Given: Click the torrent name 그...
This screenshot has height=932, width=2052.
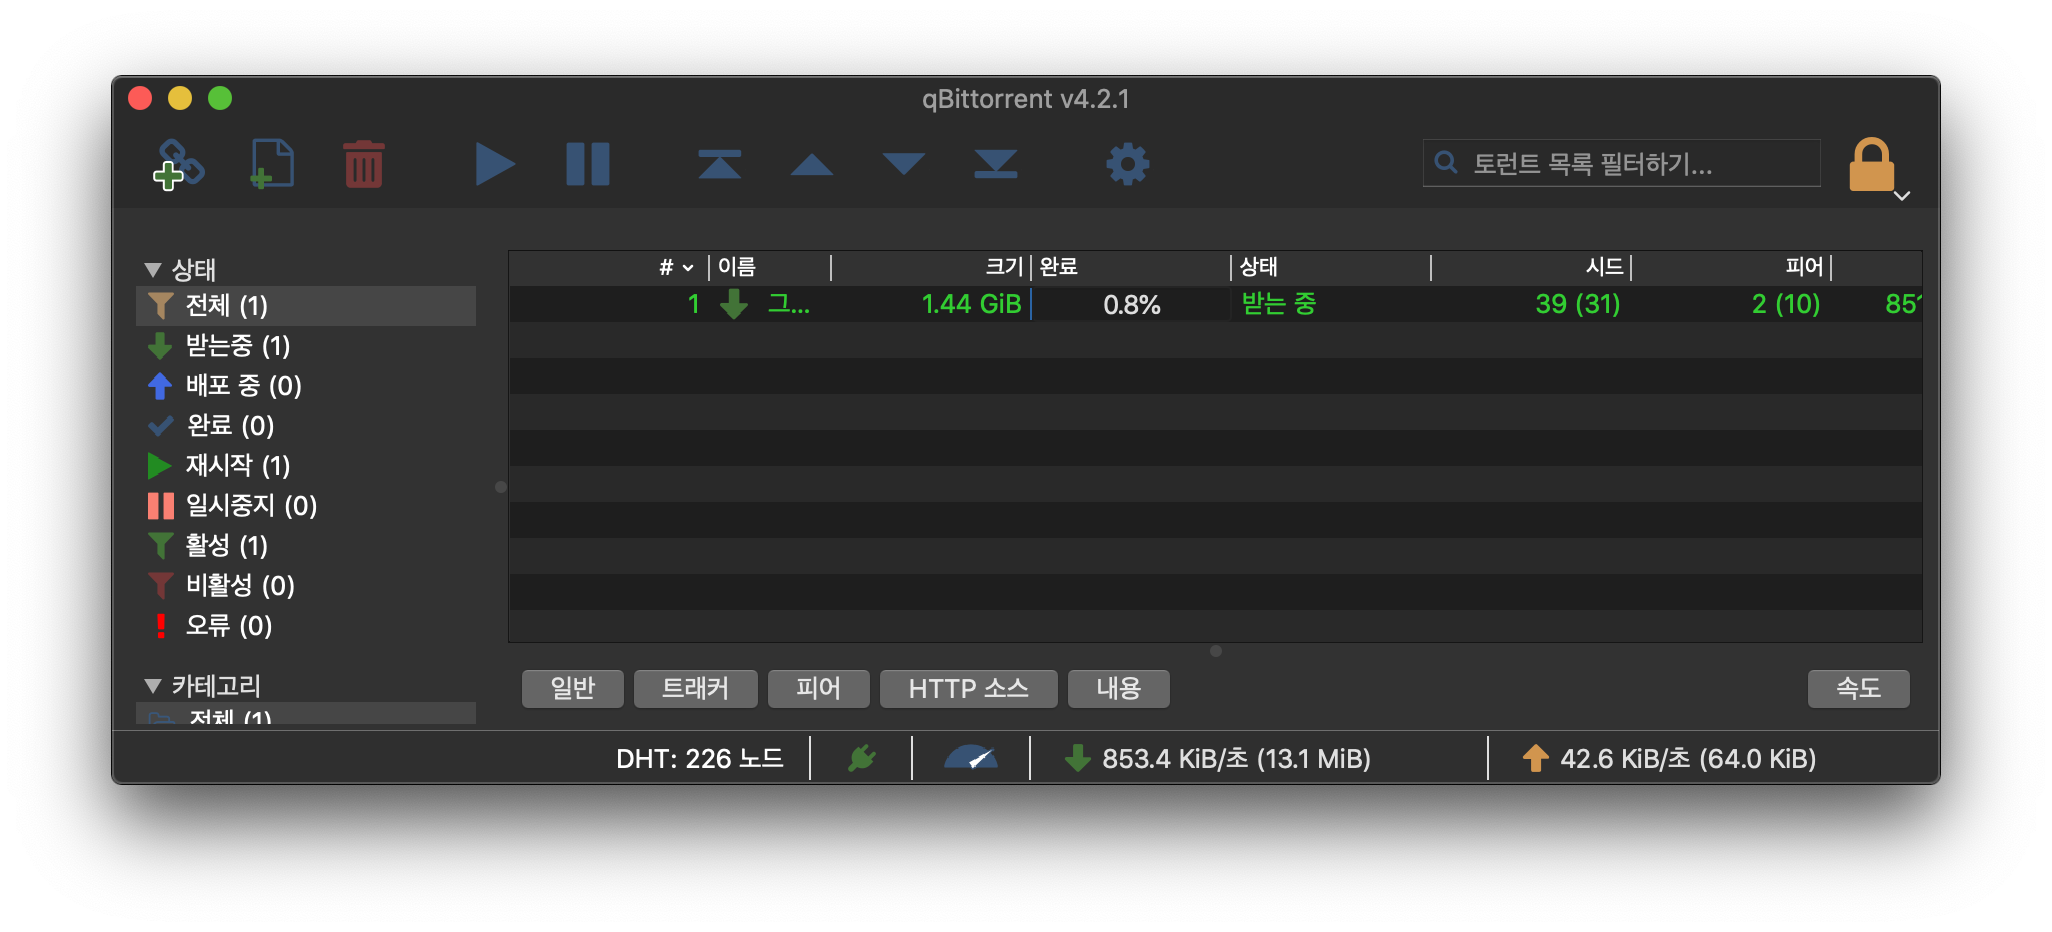Looking at the screenshot, I should coord(788,304).
